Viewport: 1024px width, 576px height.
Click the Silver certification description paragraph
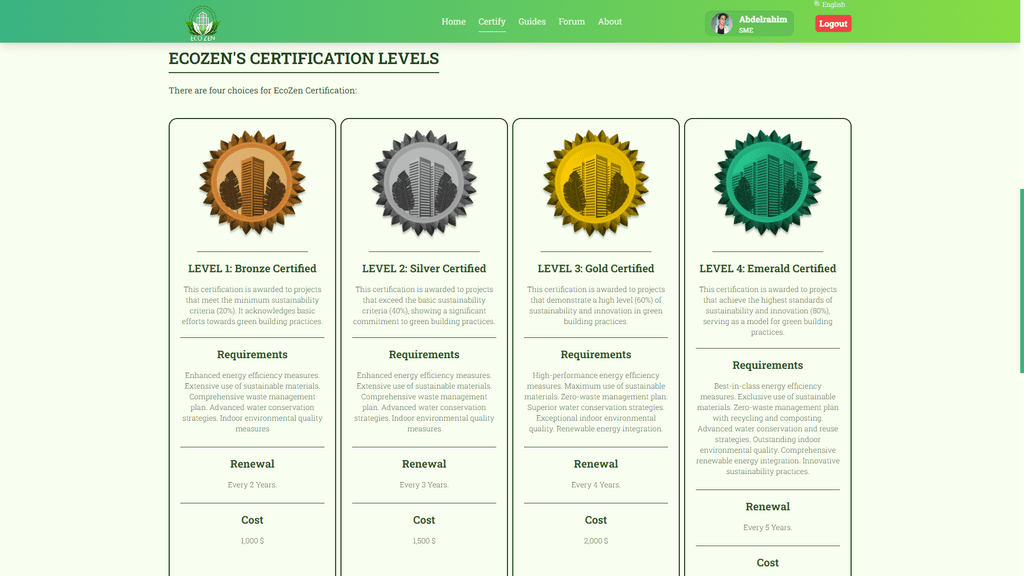point(424,305)
